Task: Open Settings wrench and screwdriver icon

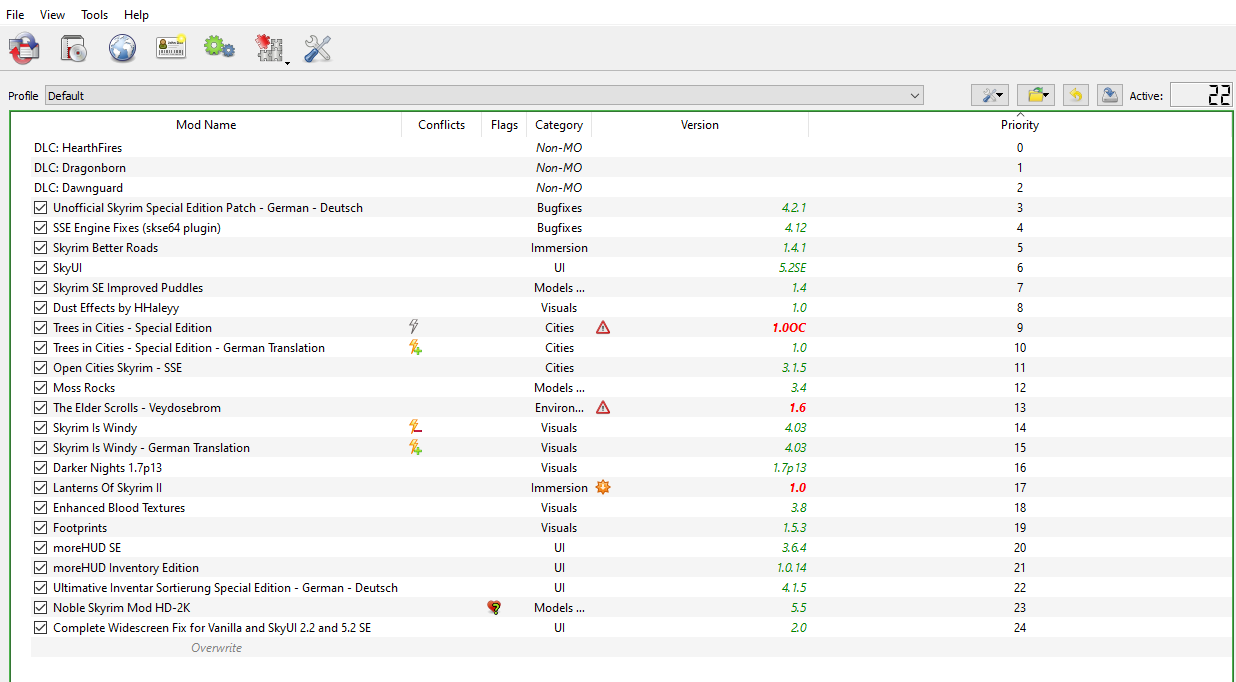Action: tap(317, 48)
